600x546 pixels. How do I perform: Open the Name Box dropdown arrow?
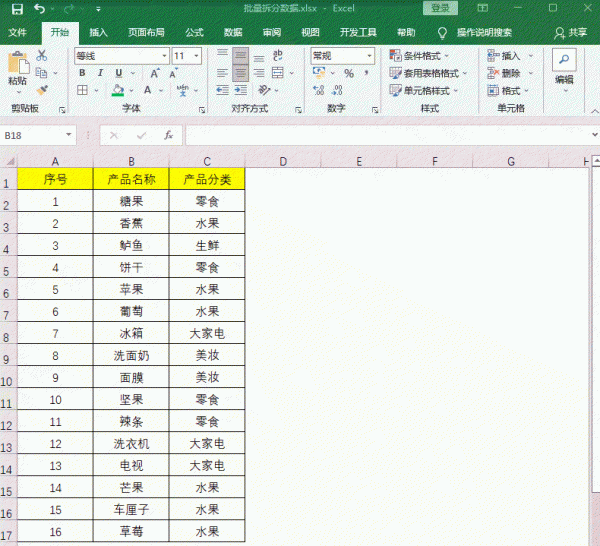[x=69, y=135]
